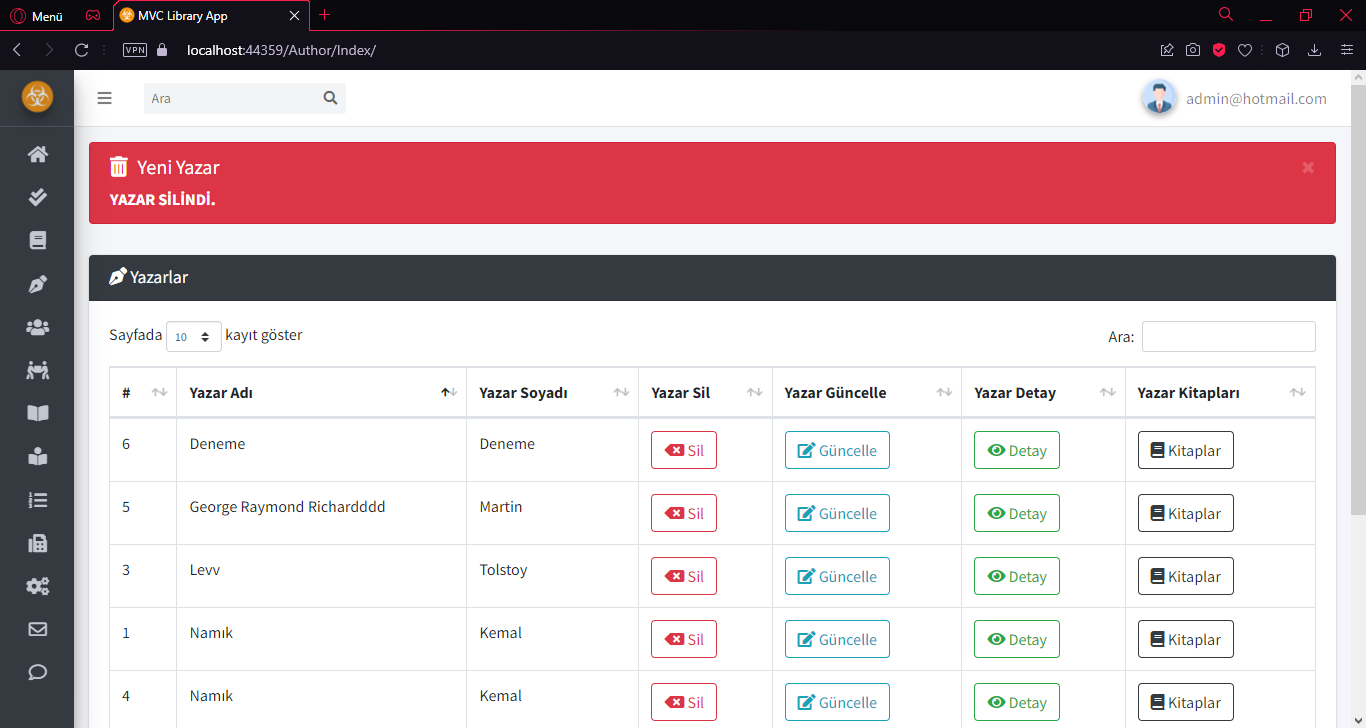Click the admin avatar picture
This screenshot has height=728, width=1366.
(x=1158, y=97)
